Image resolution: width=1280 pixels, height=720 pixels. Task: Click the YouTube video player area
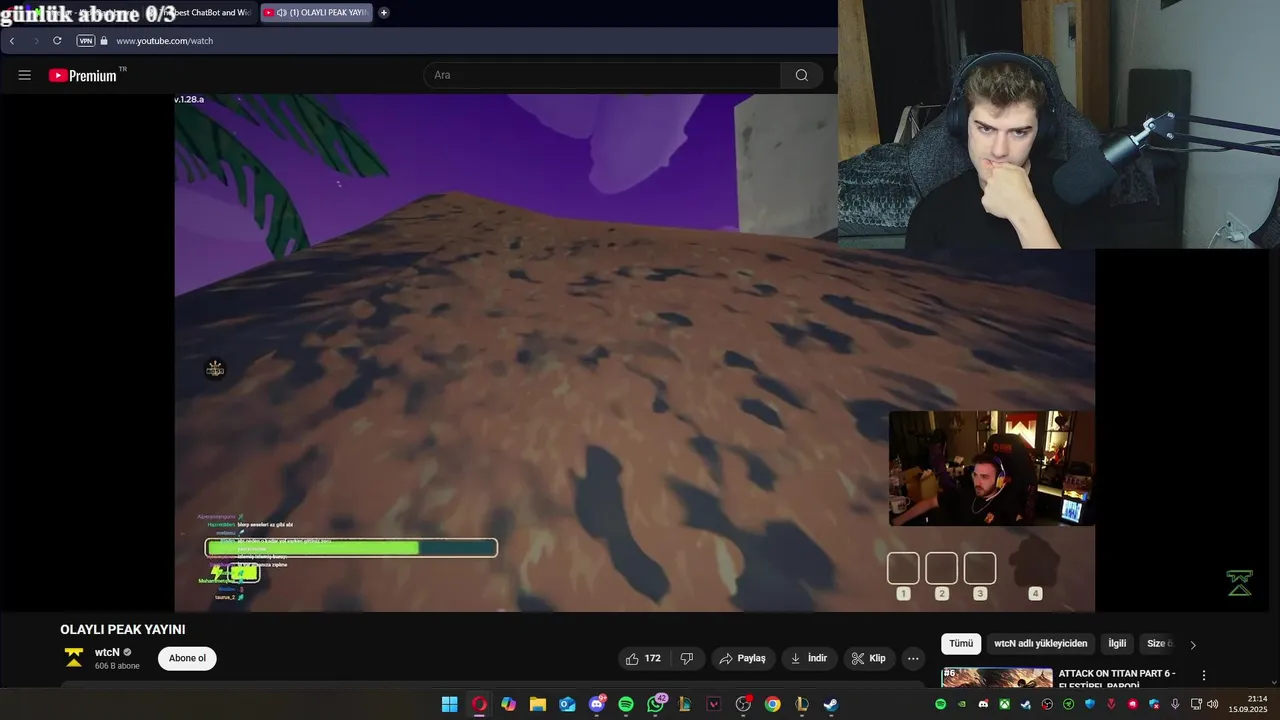pyautogui.click(x=635, y=353)
